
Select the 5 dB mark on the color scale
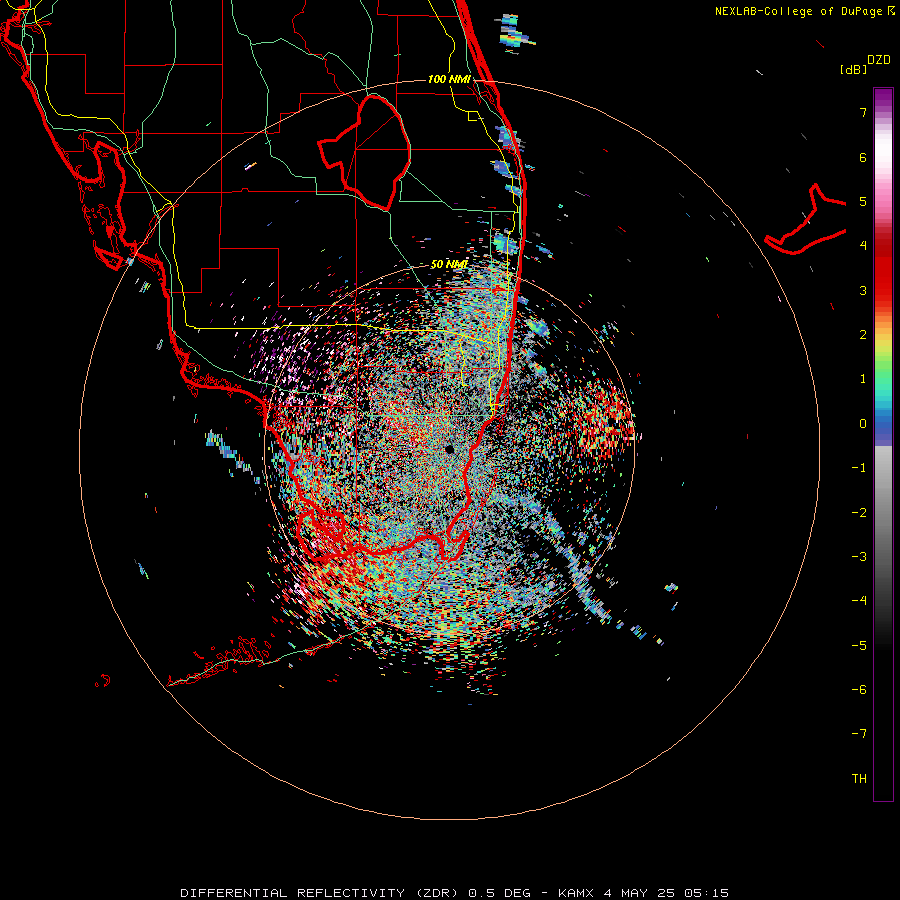863,201
